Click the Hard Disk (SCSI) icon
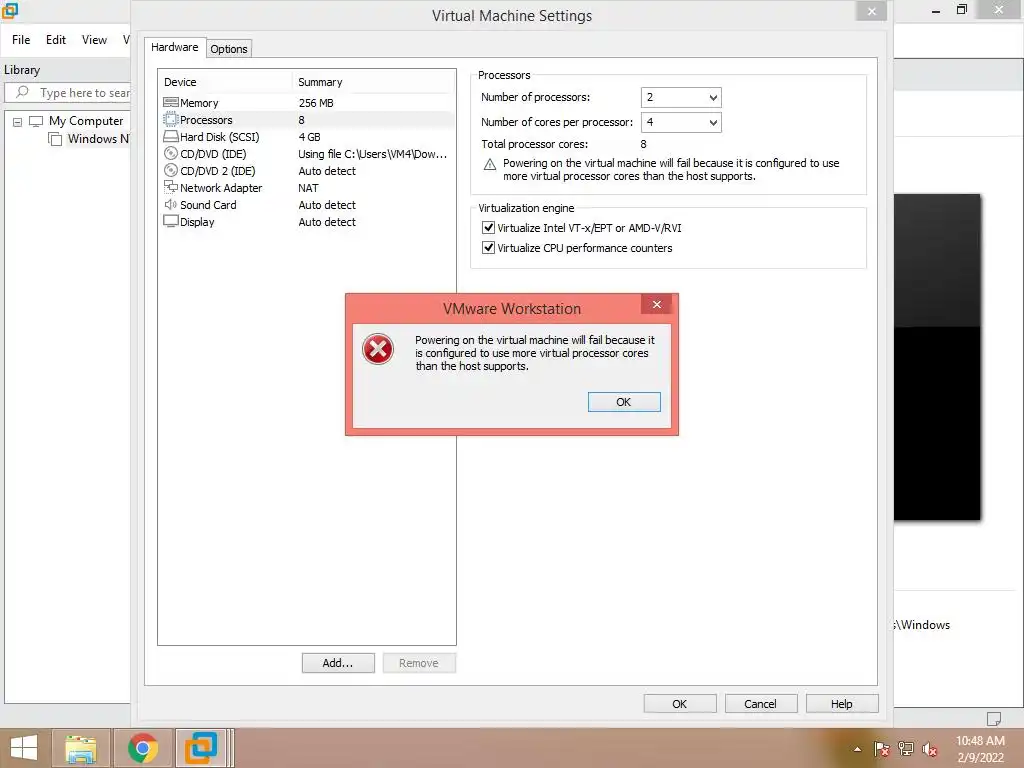This screenshot has width=1024, height=768. pos(170,136)
